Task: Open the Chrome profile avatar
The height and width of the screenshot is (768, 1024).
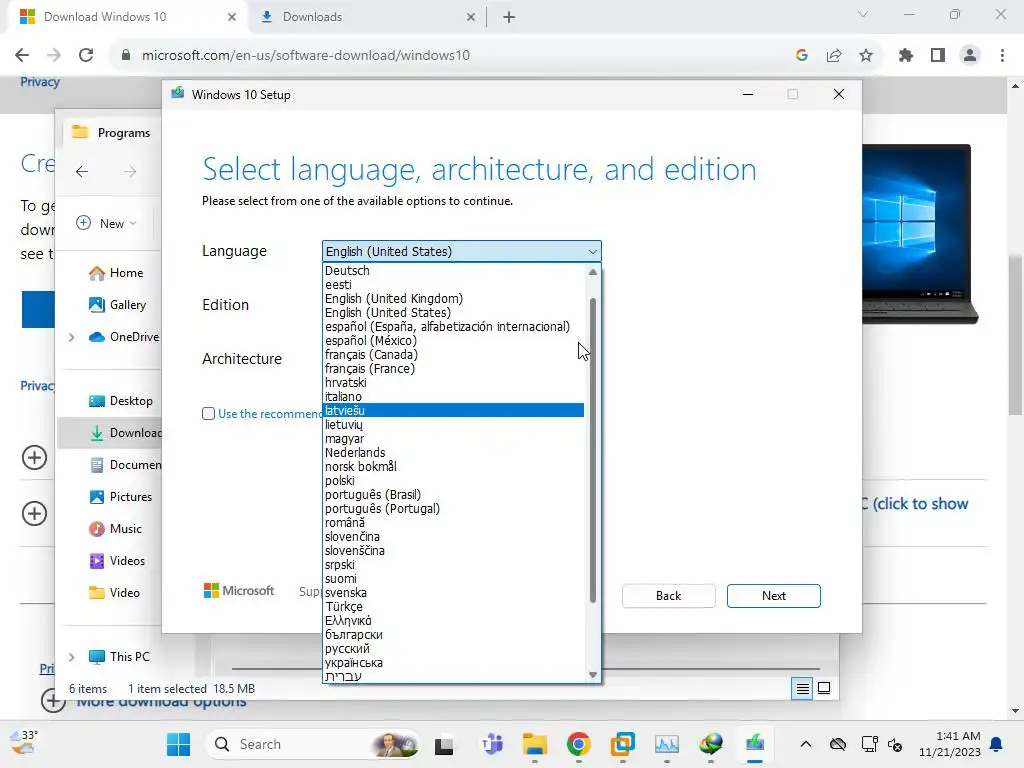Action: pyautogui.click(x=970, y=56)
